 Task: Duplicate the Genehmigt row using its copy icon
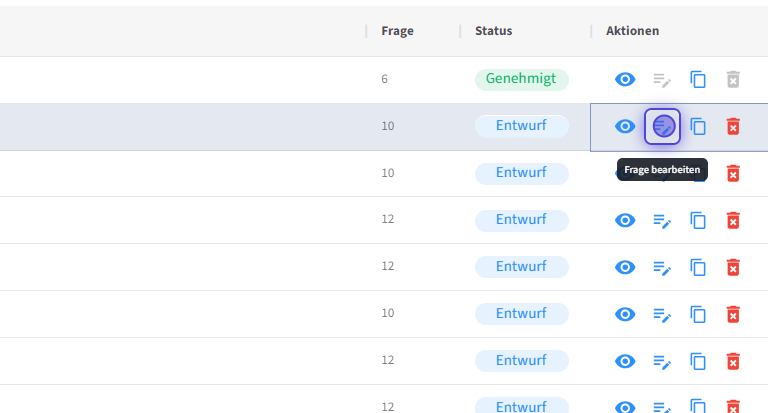[x=698, y=80]
